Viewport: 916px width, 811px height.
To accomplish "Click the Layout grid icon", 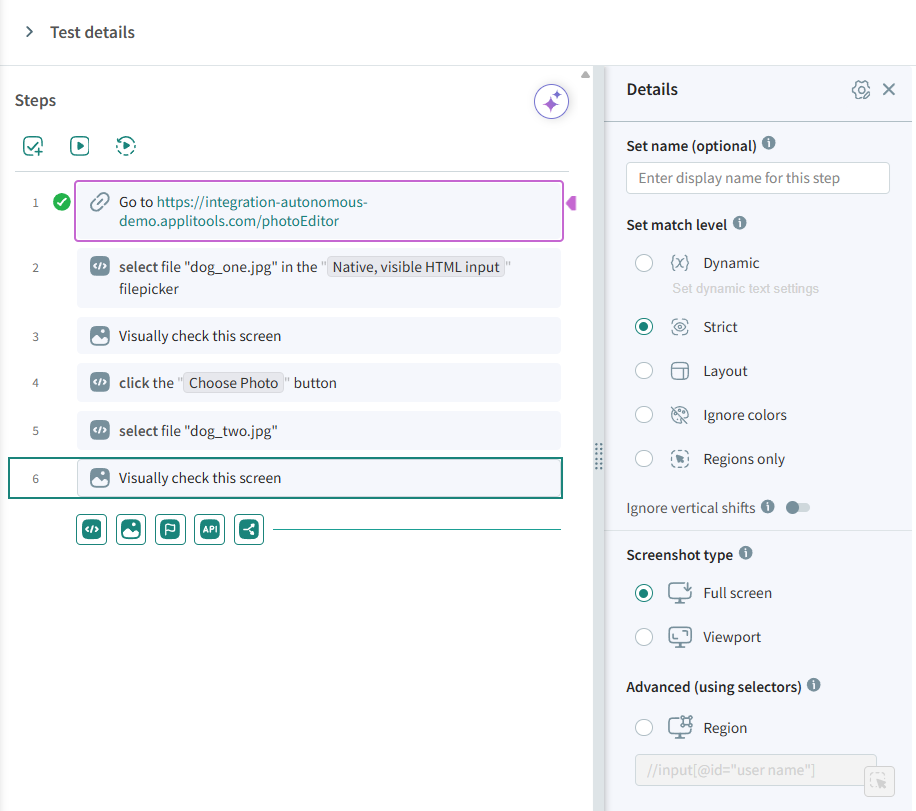I will pyautogui.click(x=679, y=370).
